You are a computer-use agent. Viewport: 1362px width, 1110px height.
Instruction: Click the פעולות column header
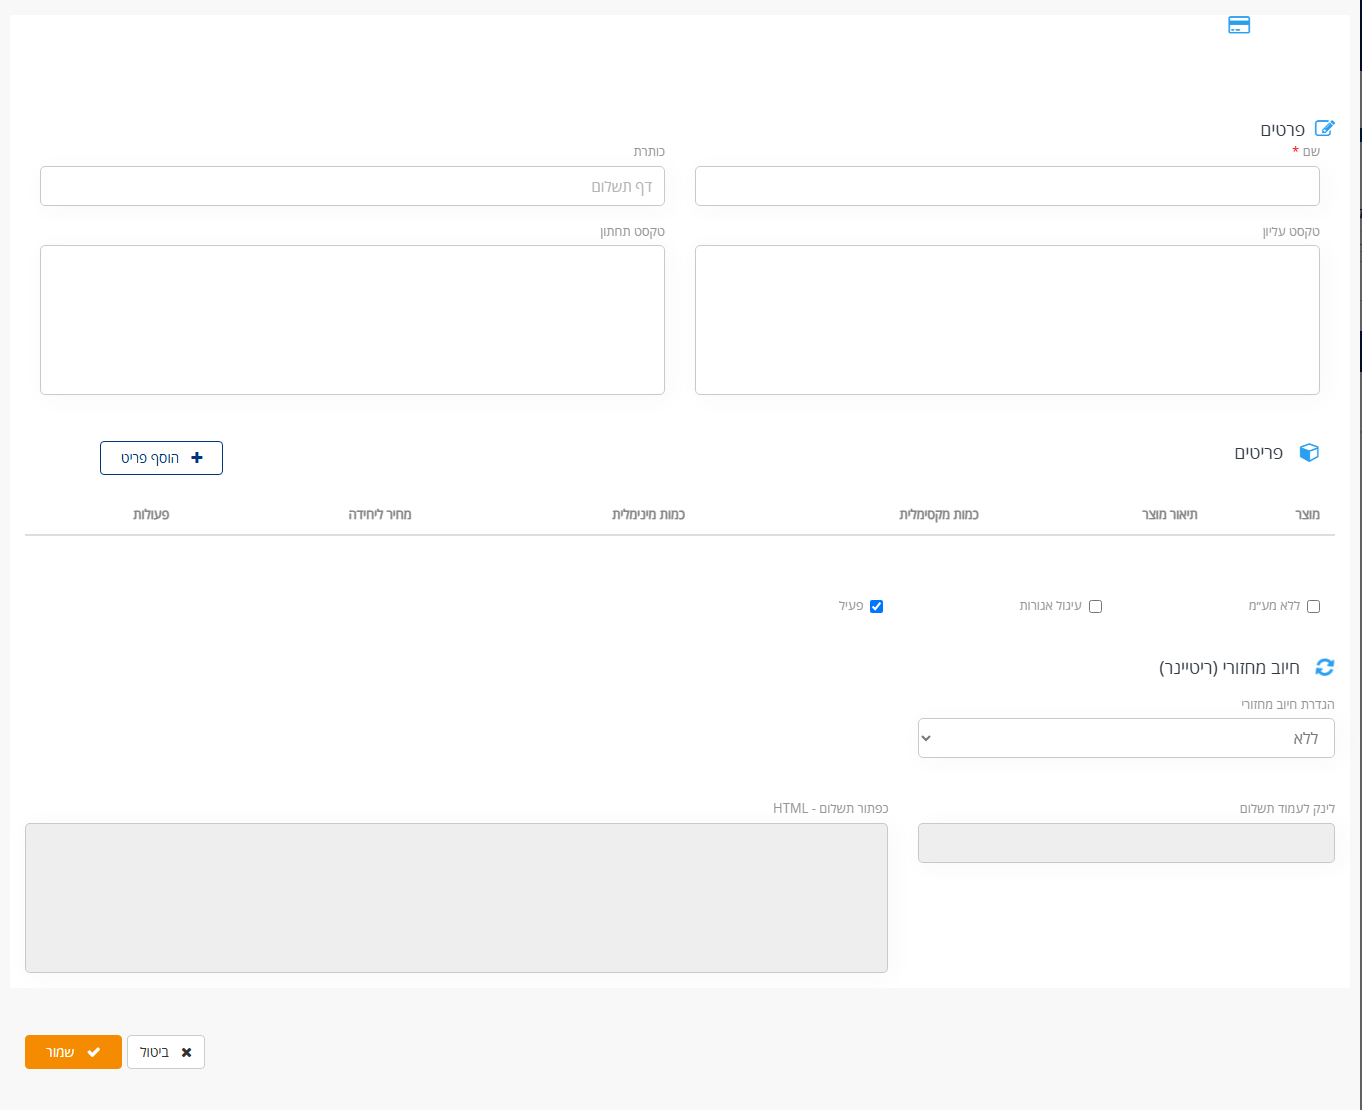(151, 514)
